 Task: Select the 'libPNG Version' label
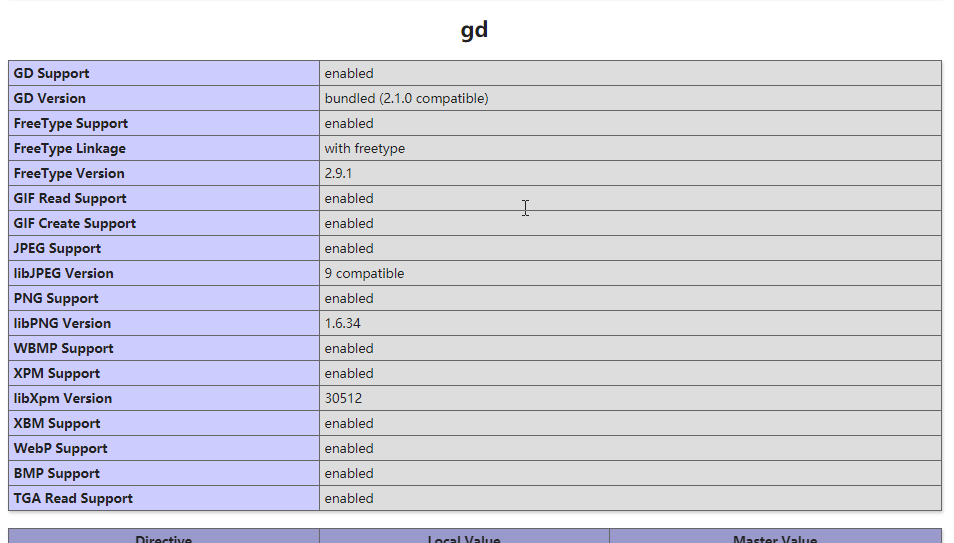point(62,323)
